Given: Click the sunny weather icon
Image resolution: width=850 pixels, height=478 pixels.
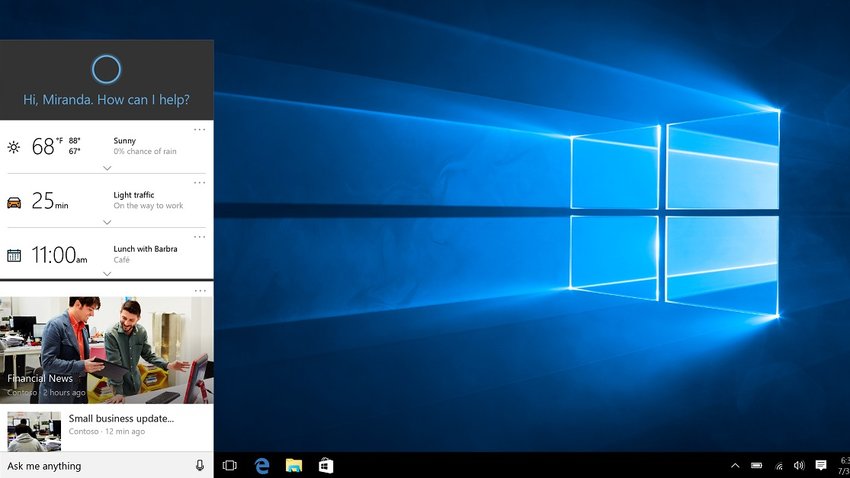Looking at the screenshot, I should 14,147.
